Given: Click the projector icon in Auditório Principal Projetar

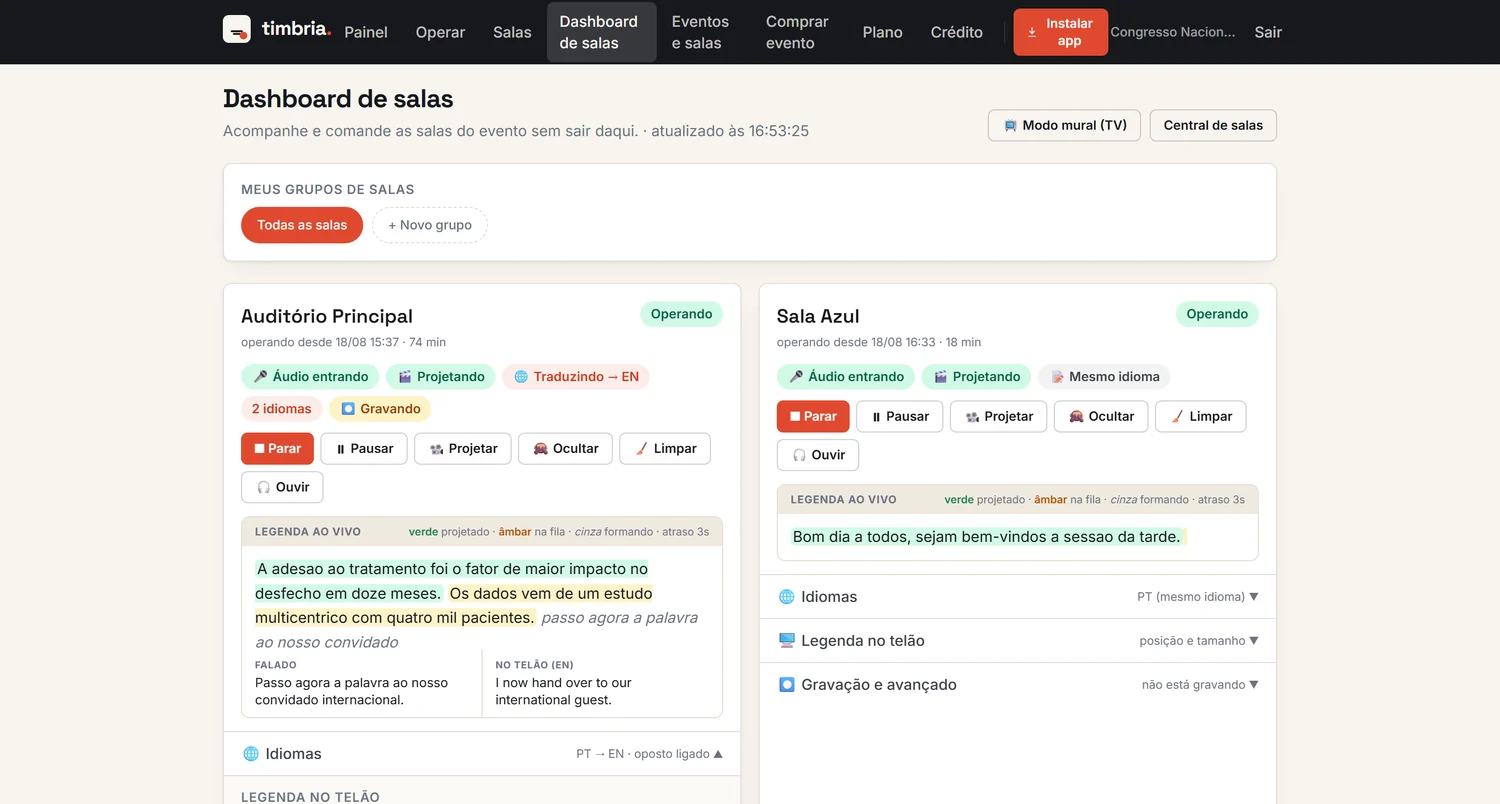Looking at the screenshot, I should click(x=436, y=449).
